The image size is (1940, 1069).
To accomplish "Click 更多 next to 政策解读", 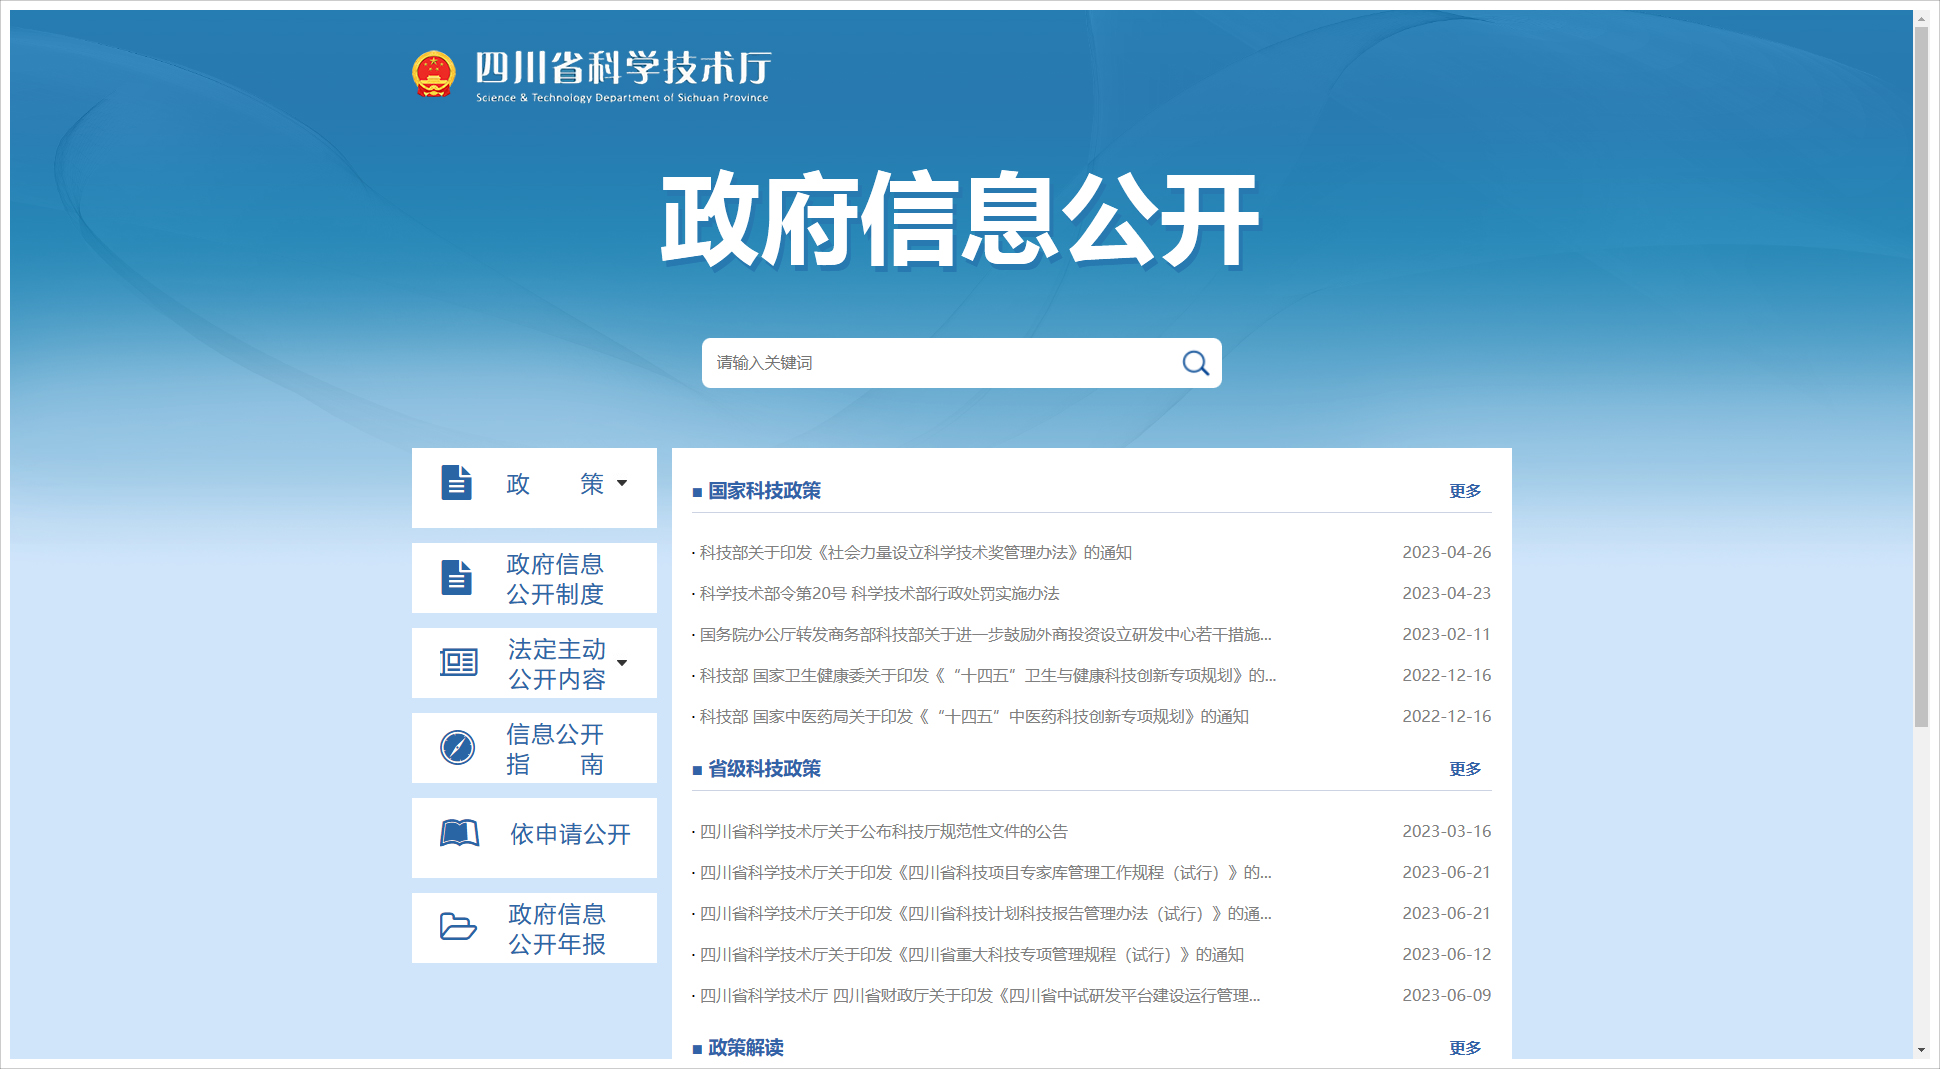I will 1465,1047.
